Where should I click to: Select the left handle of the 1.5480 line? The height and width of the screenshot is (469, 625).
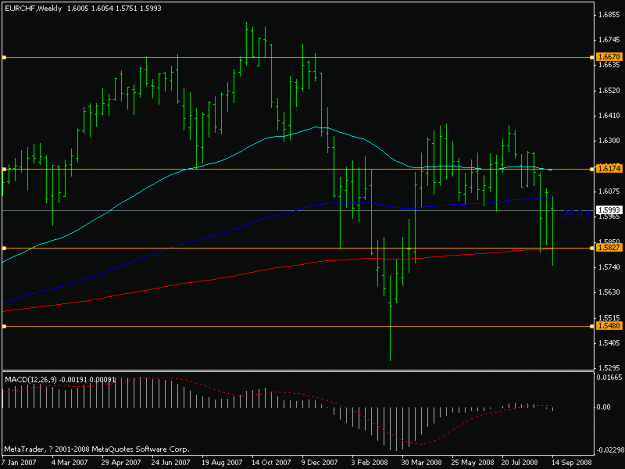4,326
